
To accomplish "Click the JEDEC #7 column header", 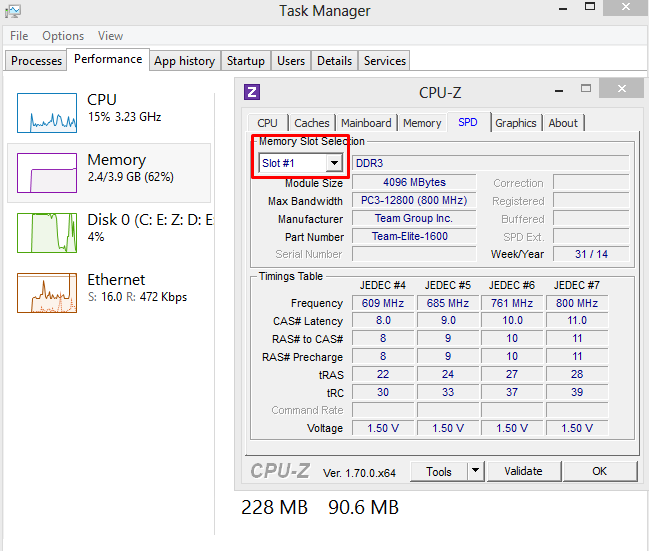I will coord(577,285).
